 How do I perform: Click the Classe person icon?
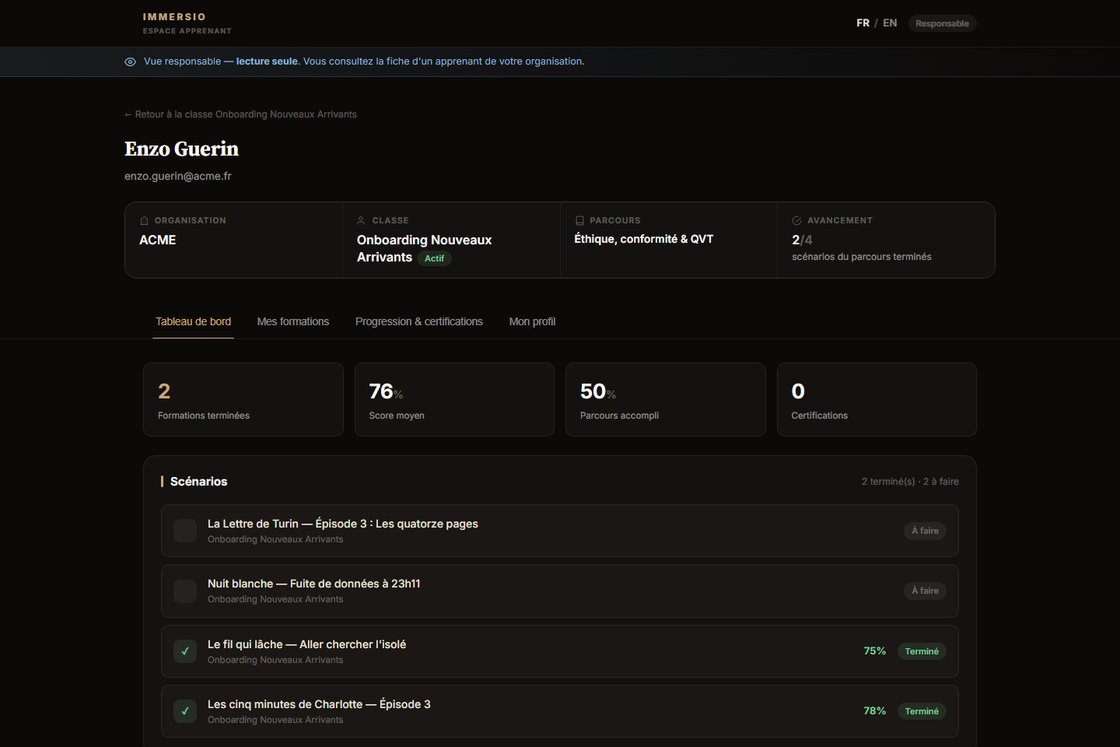361,221
